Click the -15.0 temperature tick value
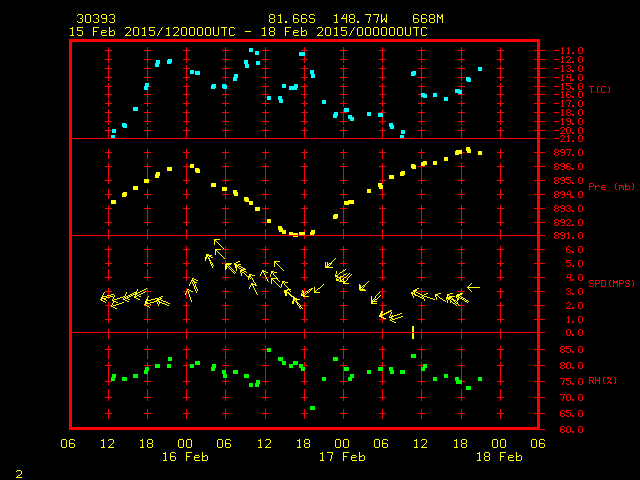Viewport: 640px width, 480px height. pyautogui.click(x=569, y=86)
